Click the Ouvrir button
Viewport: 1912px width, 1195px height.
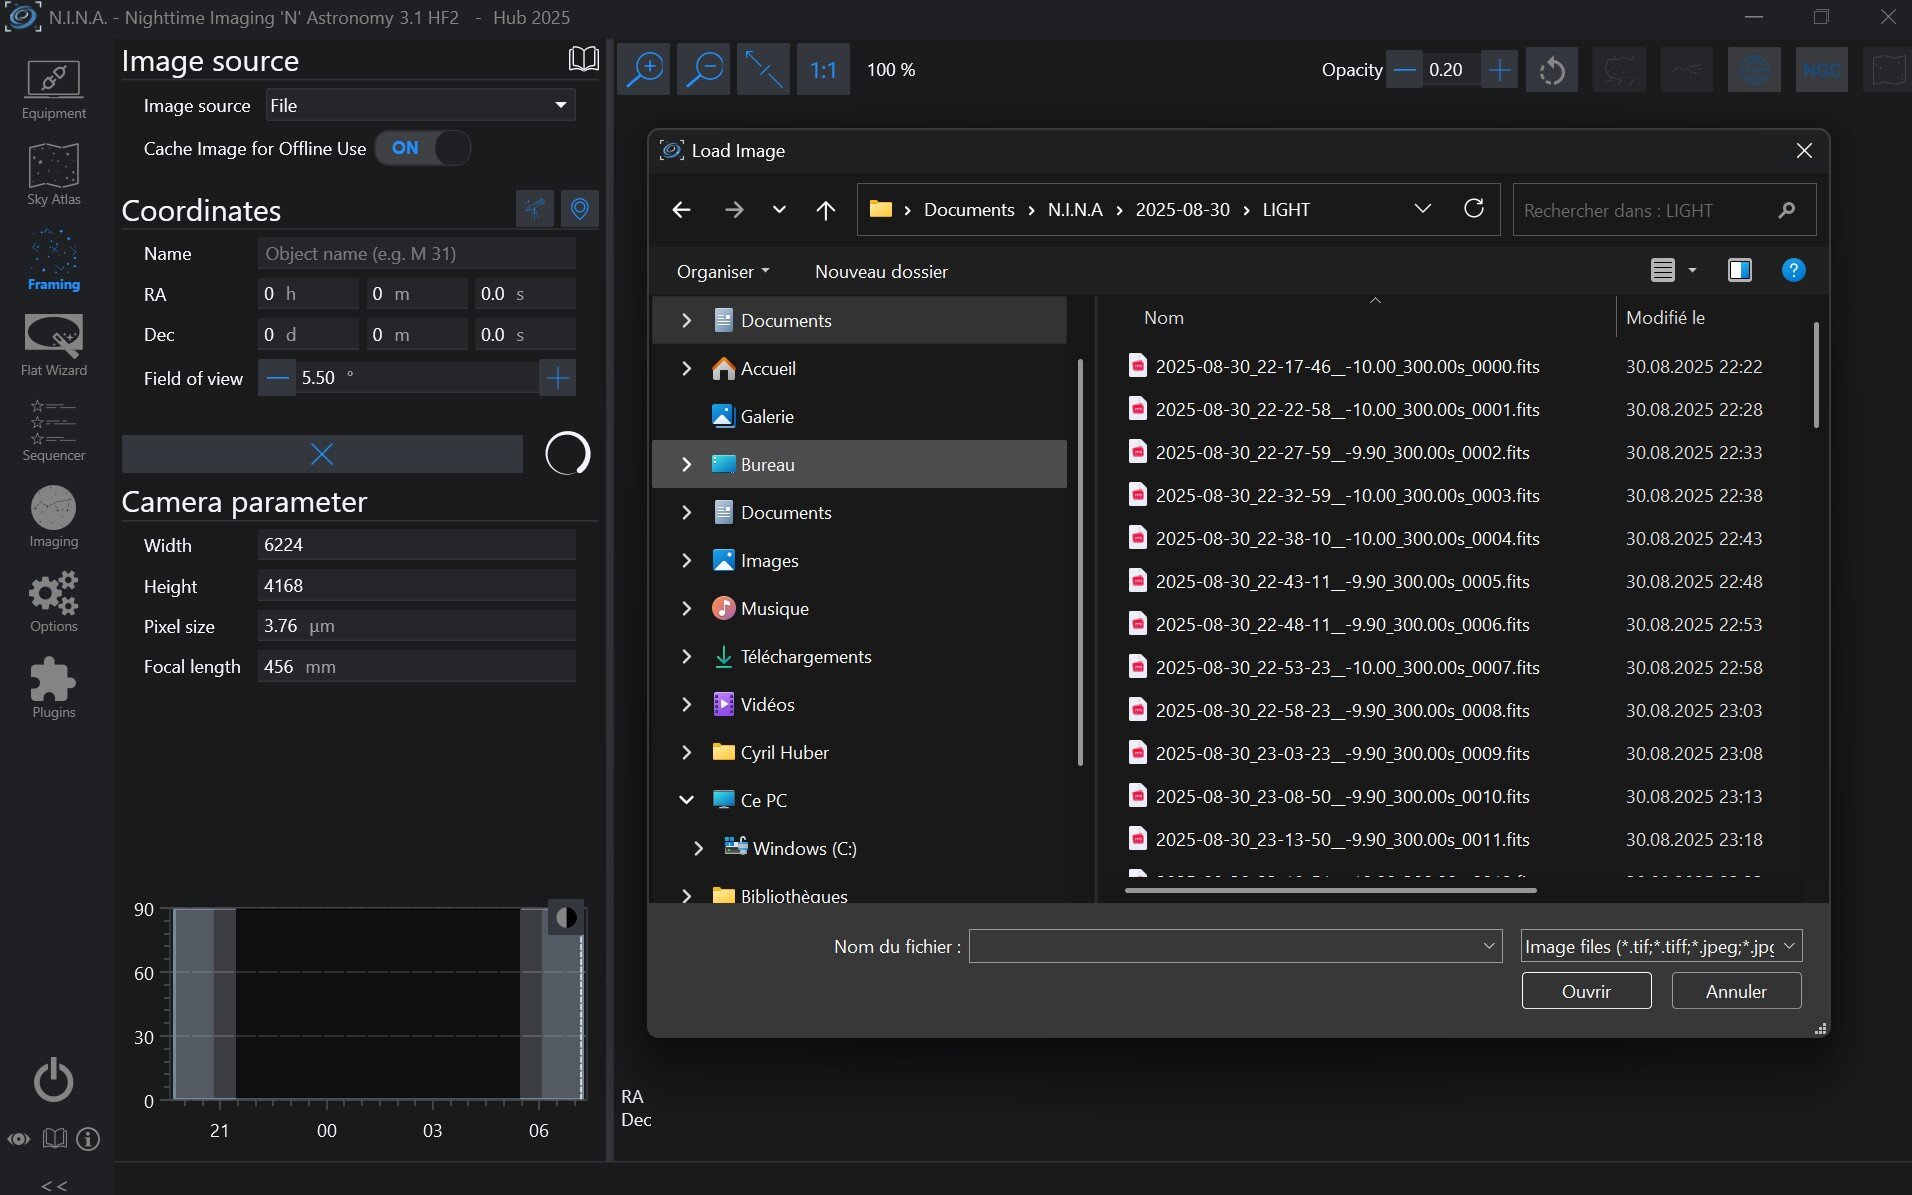click(1585, 991)
